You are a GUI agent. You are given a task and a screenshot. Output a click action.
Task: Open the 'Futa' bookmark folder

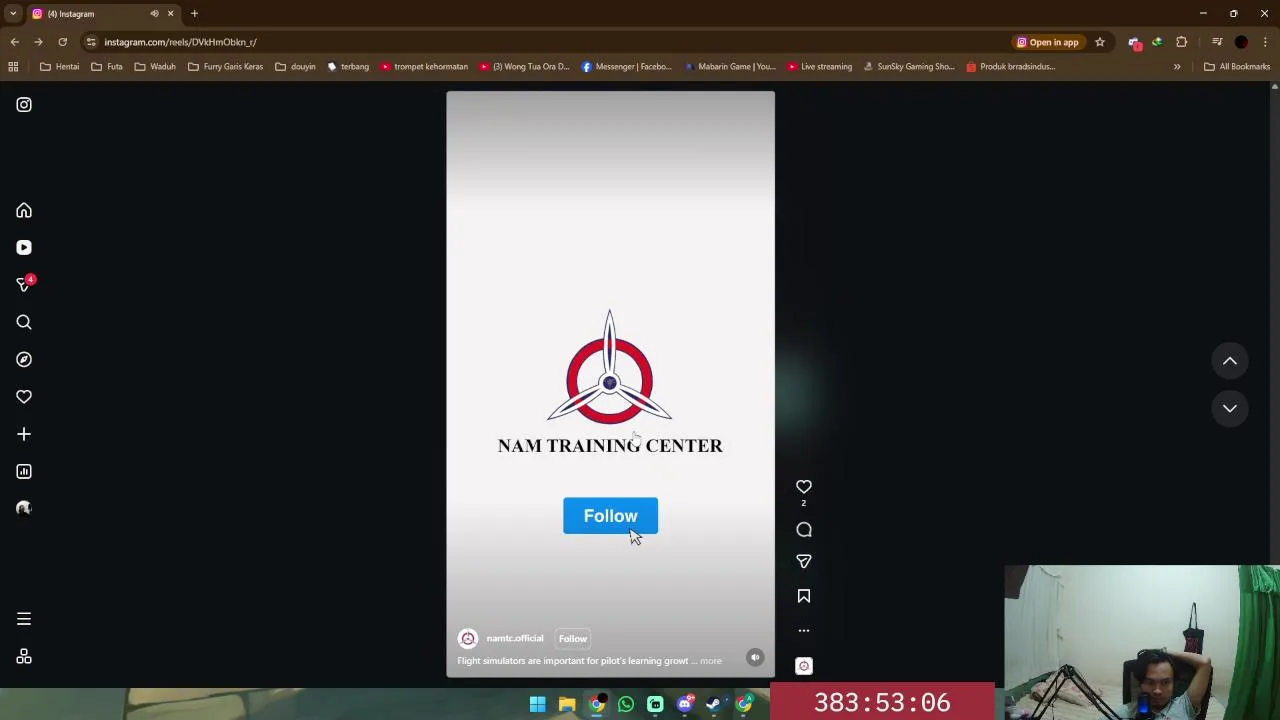(x=107, y=67)
